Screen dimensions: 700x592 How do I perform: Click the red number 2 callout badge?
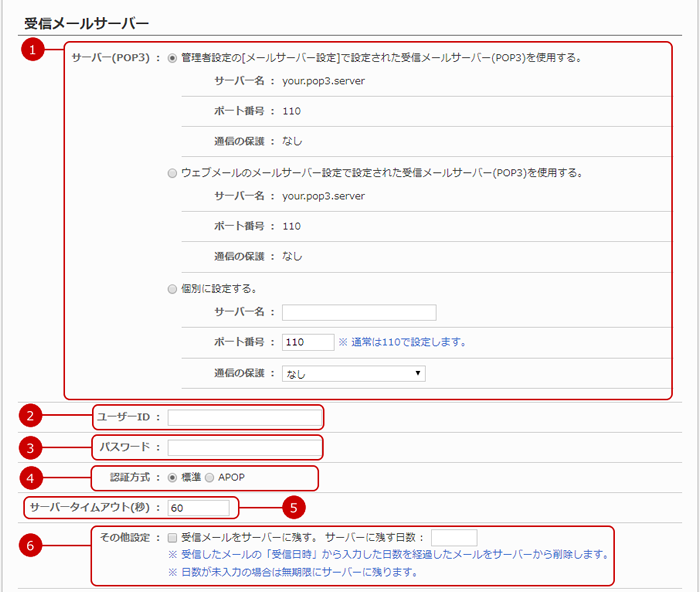click(35, 416)
